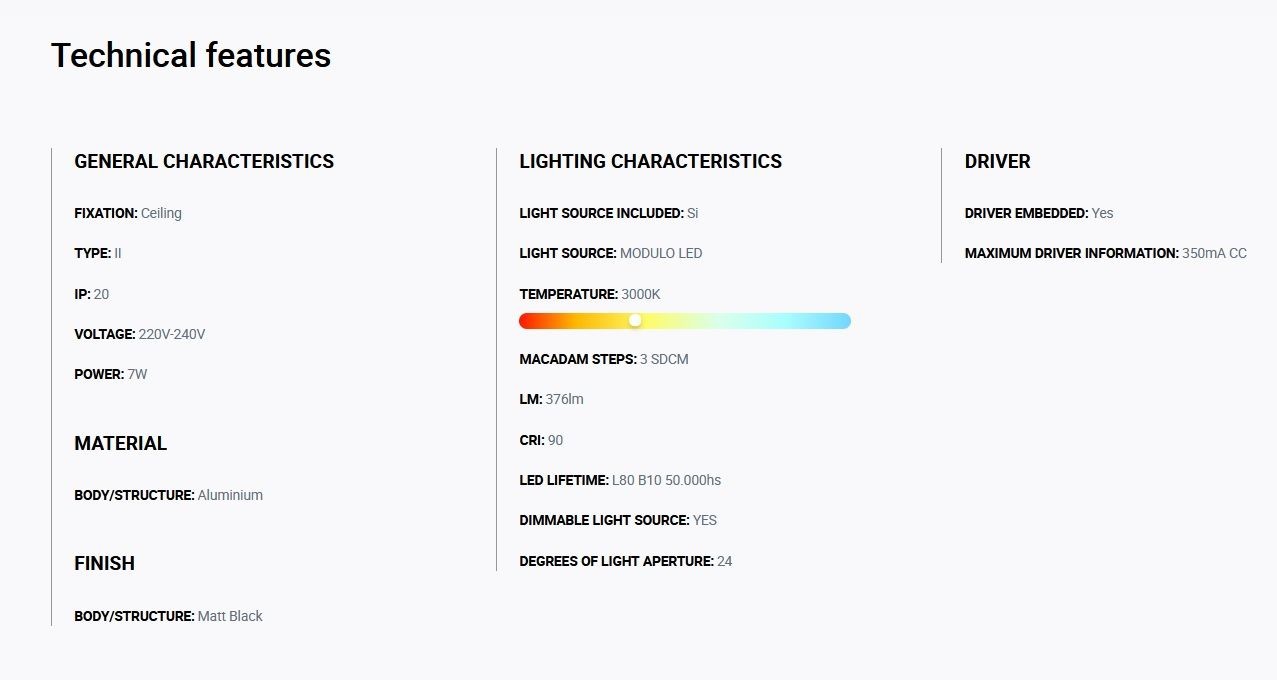Select the General Characteristics section title

[204, 161]
